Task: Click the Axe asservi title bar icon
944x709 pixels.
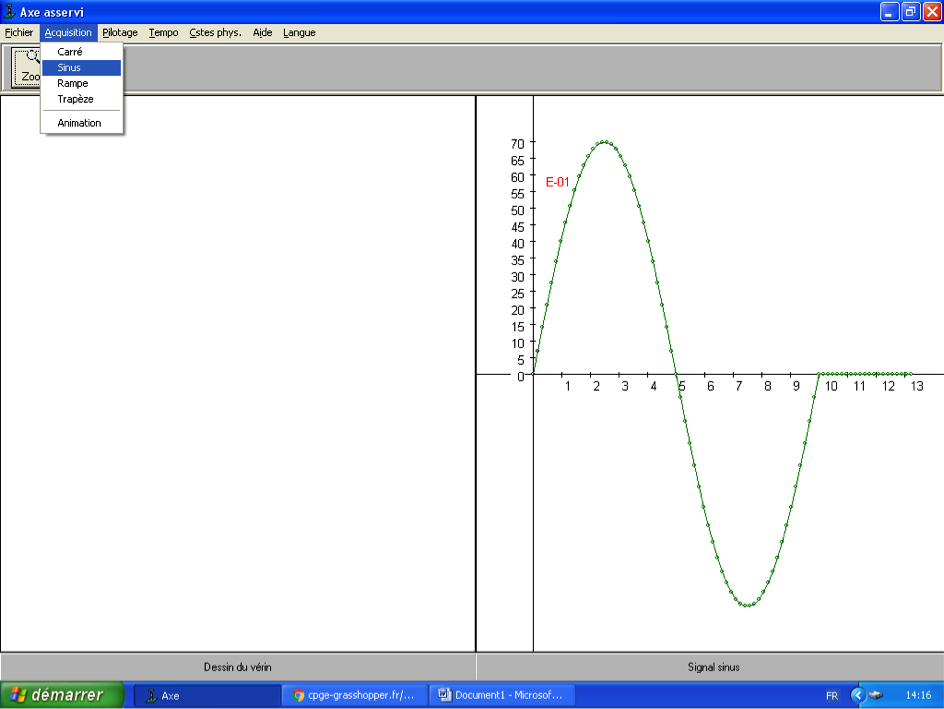Action: pos(10,11)
